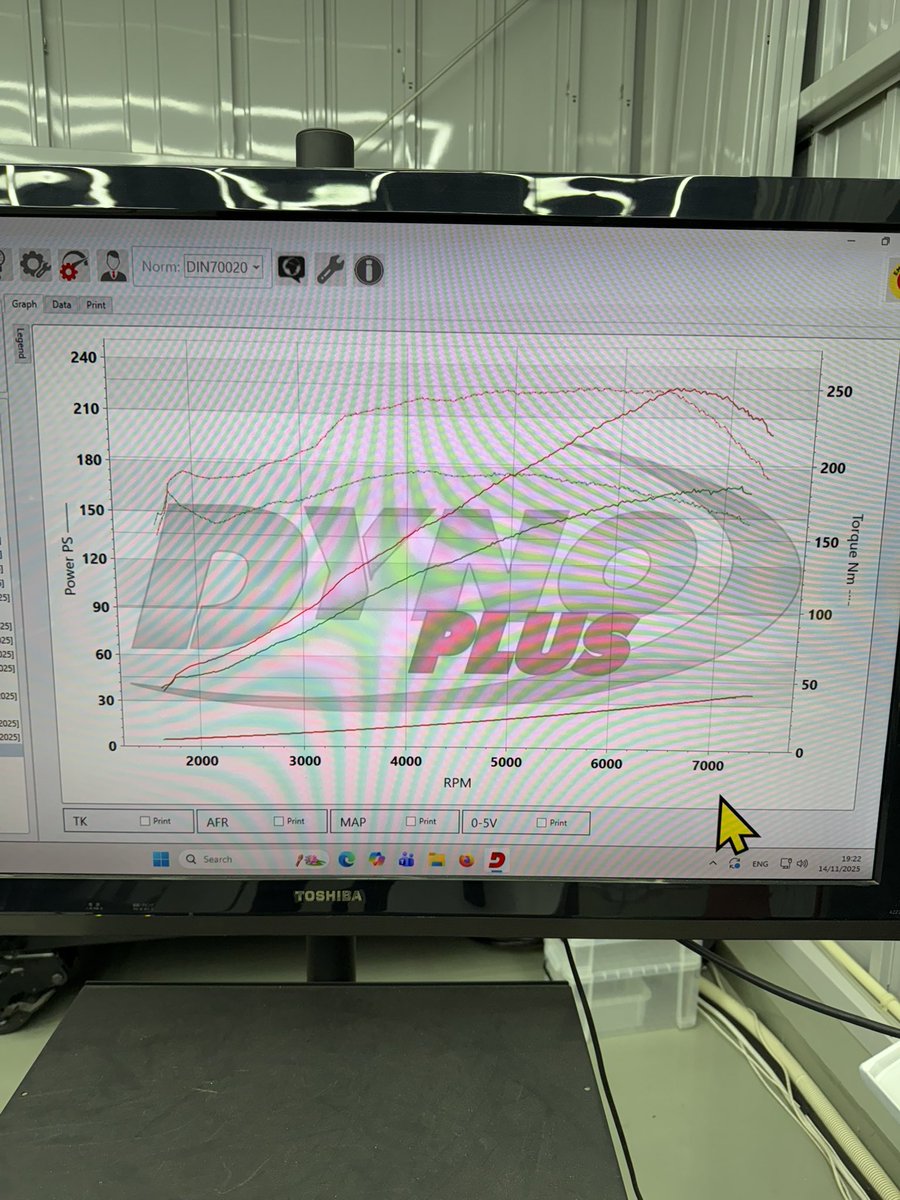This screenshot has width=900, height=1200.
Task: Open the volume tray icon
Action: [x=803, y=863]
